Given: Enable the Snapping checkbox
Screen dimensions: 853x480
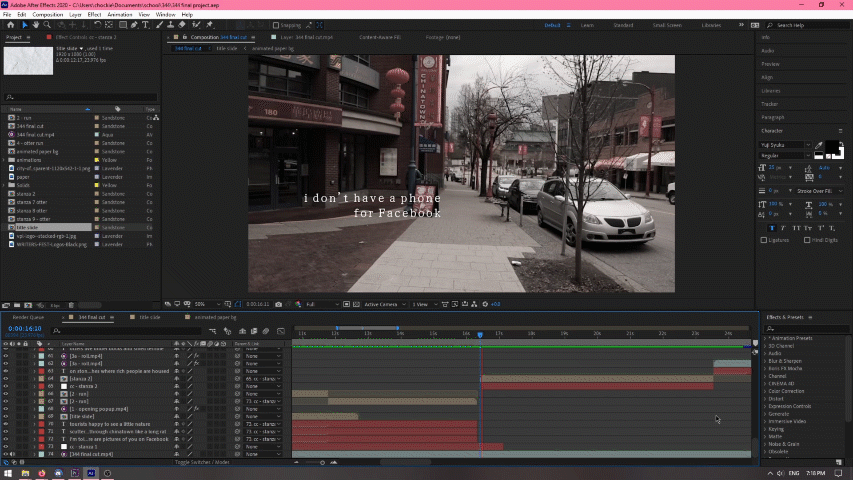Looking at the screenshot, I should [277, 25].
